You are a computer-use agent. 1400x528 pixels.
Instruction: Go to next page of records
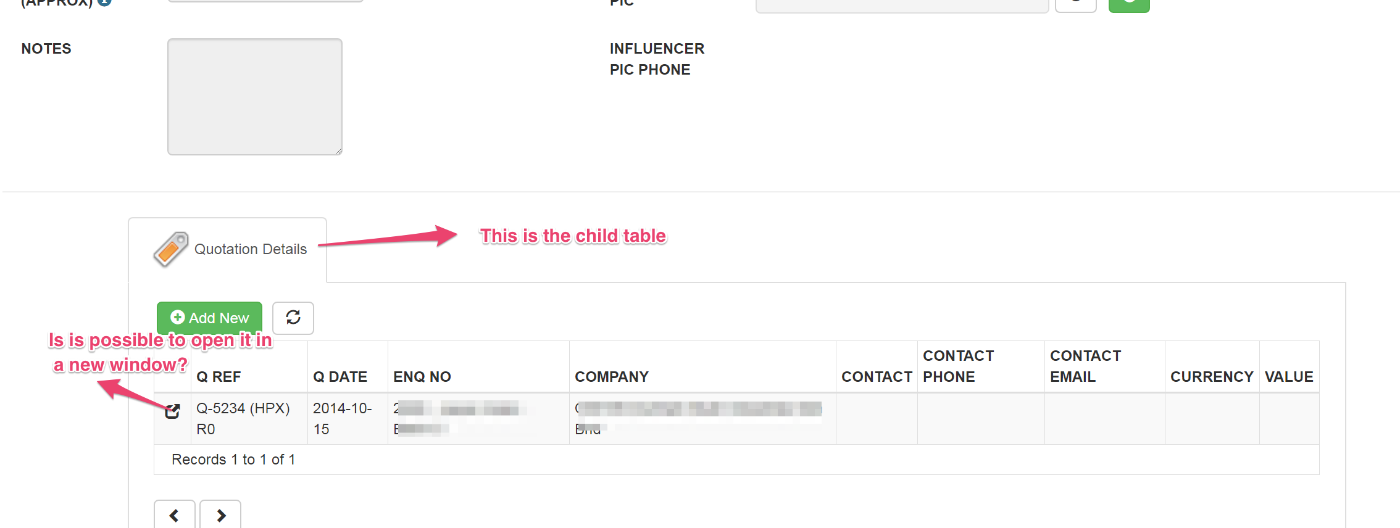[x=221, y=515]
